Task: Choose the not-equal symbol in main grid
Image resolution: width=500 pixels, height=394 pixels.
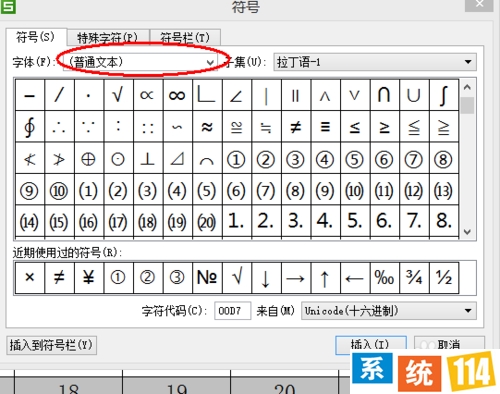Action: click(296, 127)
